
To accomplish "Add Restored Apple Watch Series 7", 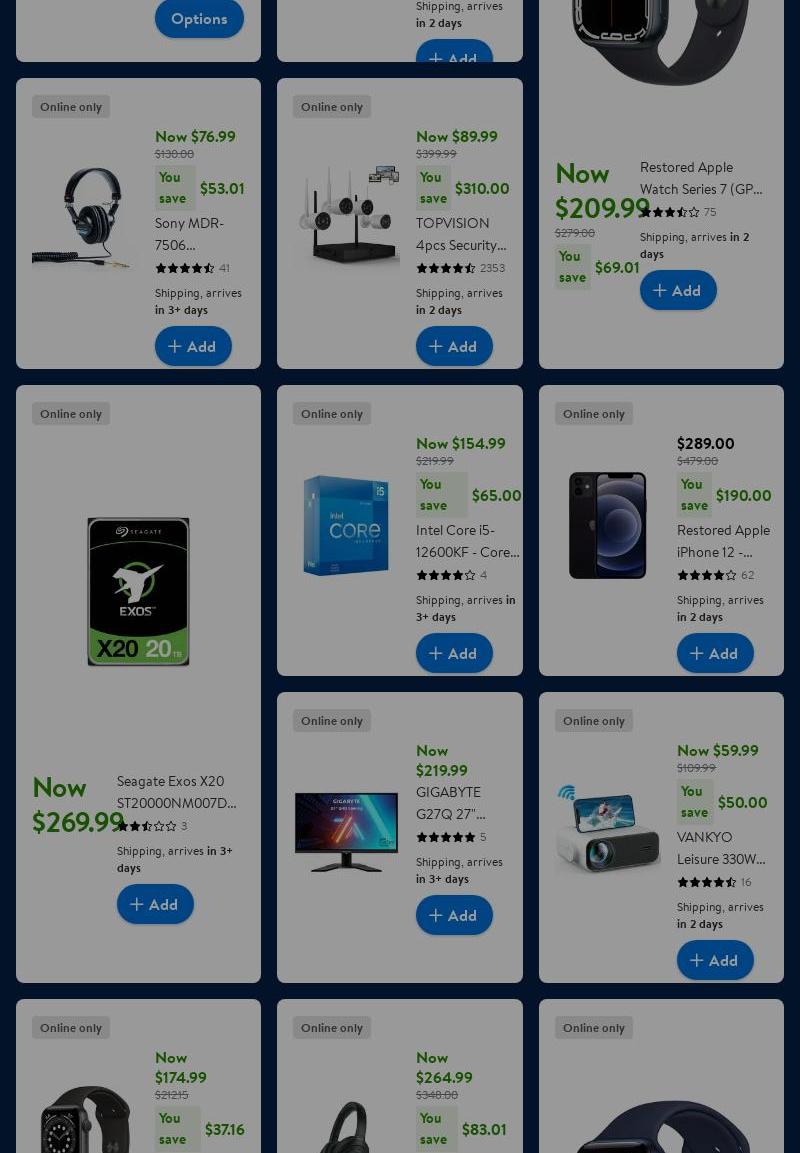I will [x=678, y=290].
